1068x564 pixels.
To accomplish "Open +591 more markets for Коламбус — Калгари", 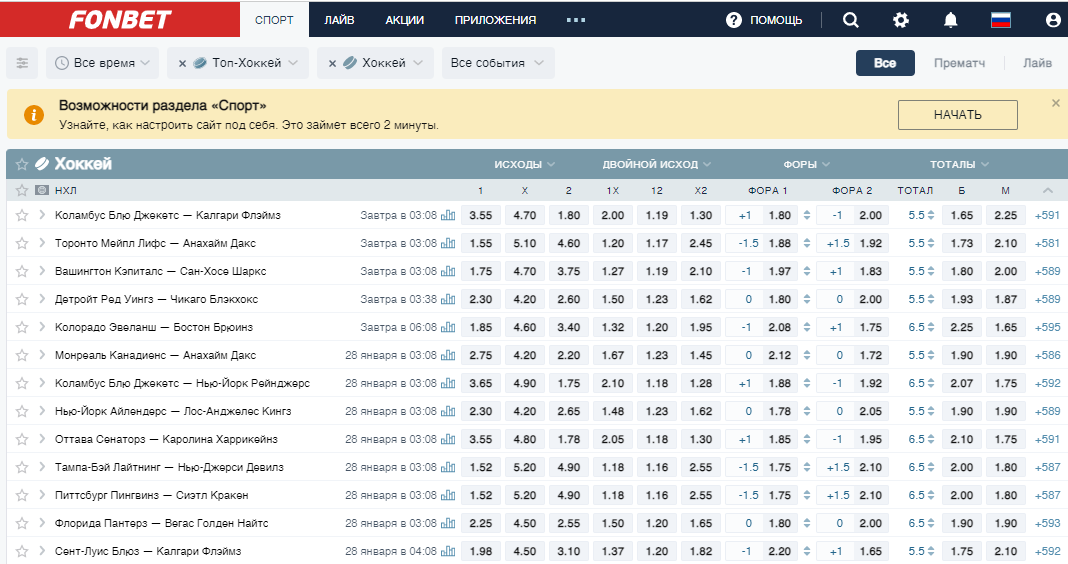I will click(1048, 215).
